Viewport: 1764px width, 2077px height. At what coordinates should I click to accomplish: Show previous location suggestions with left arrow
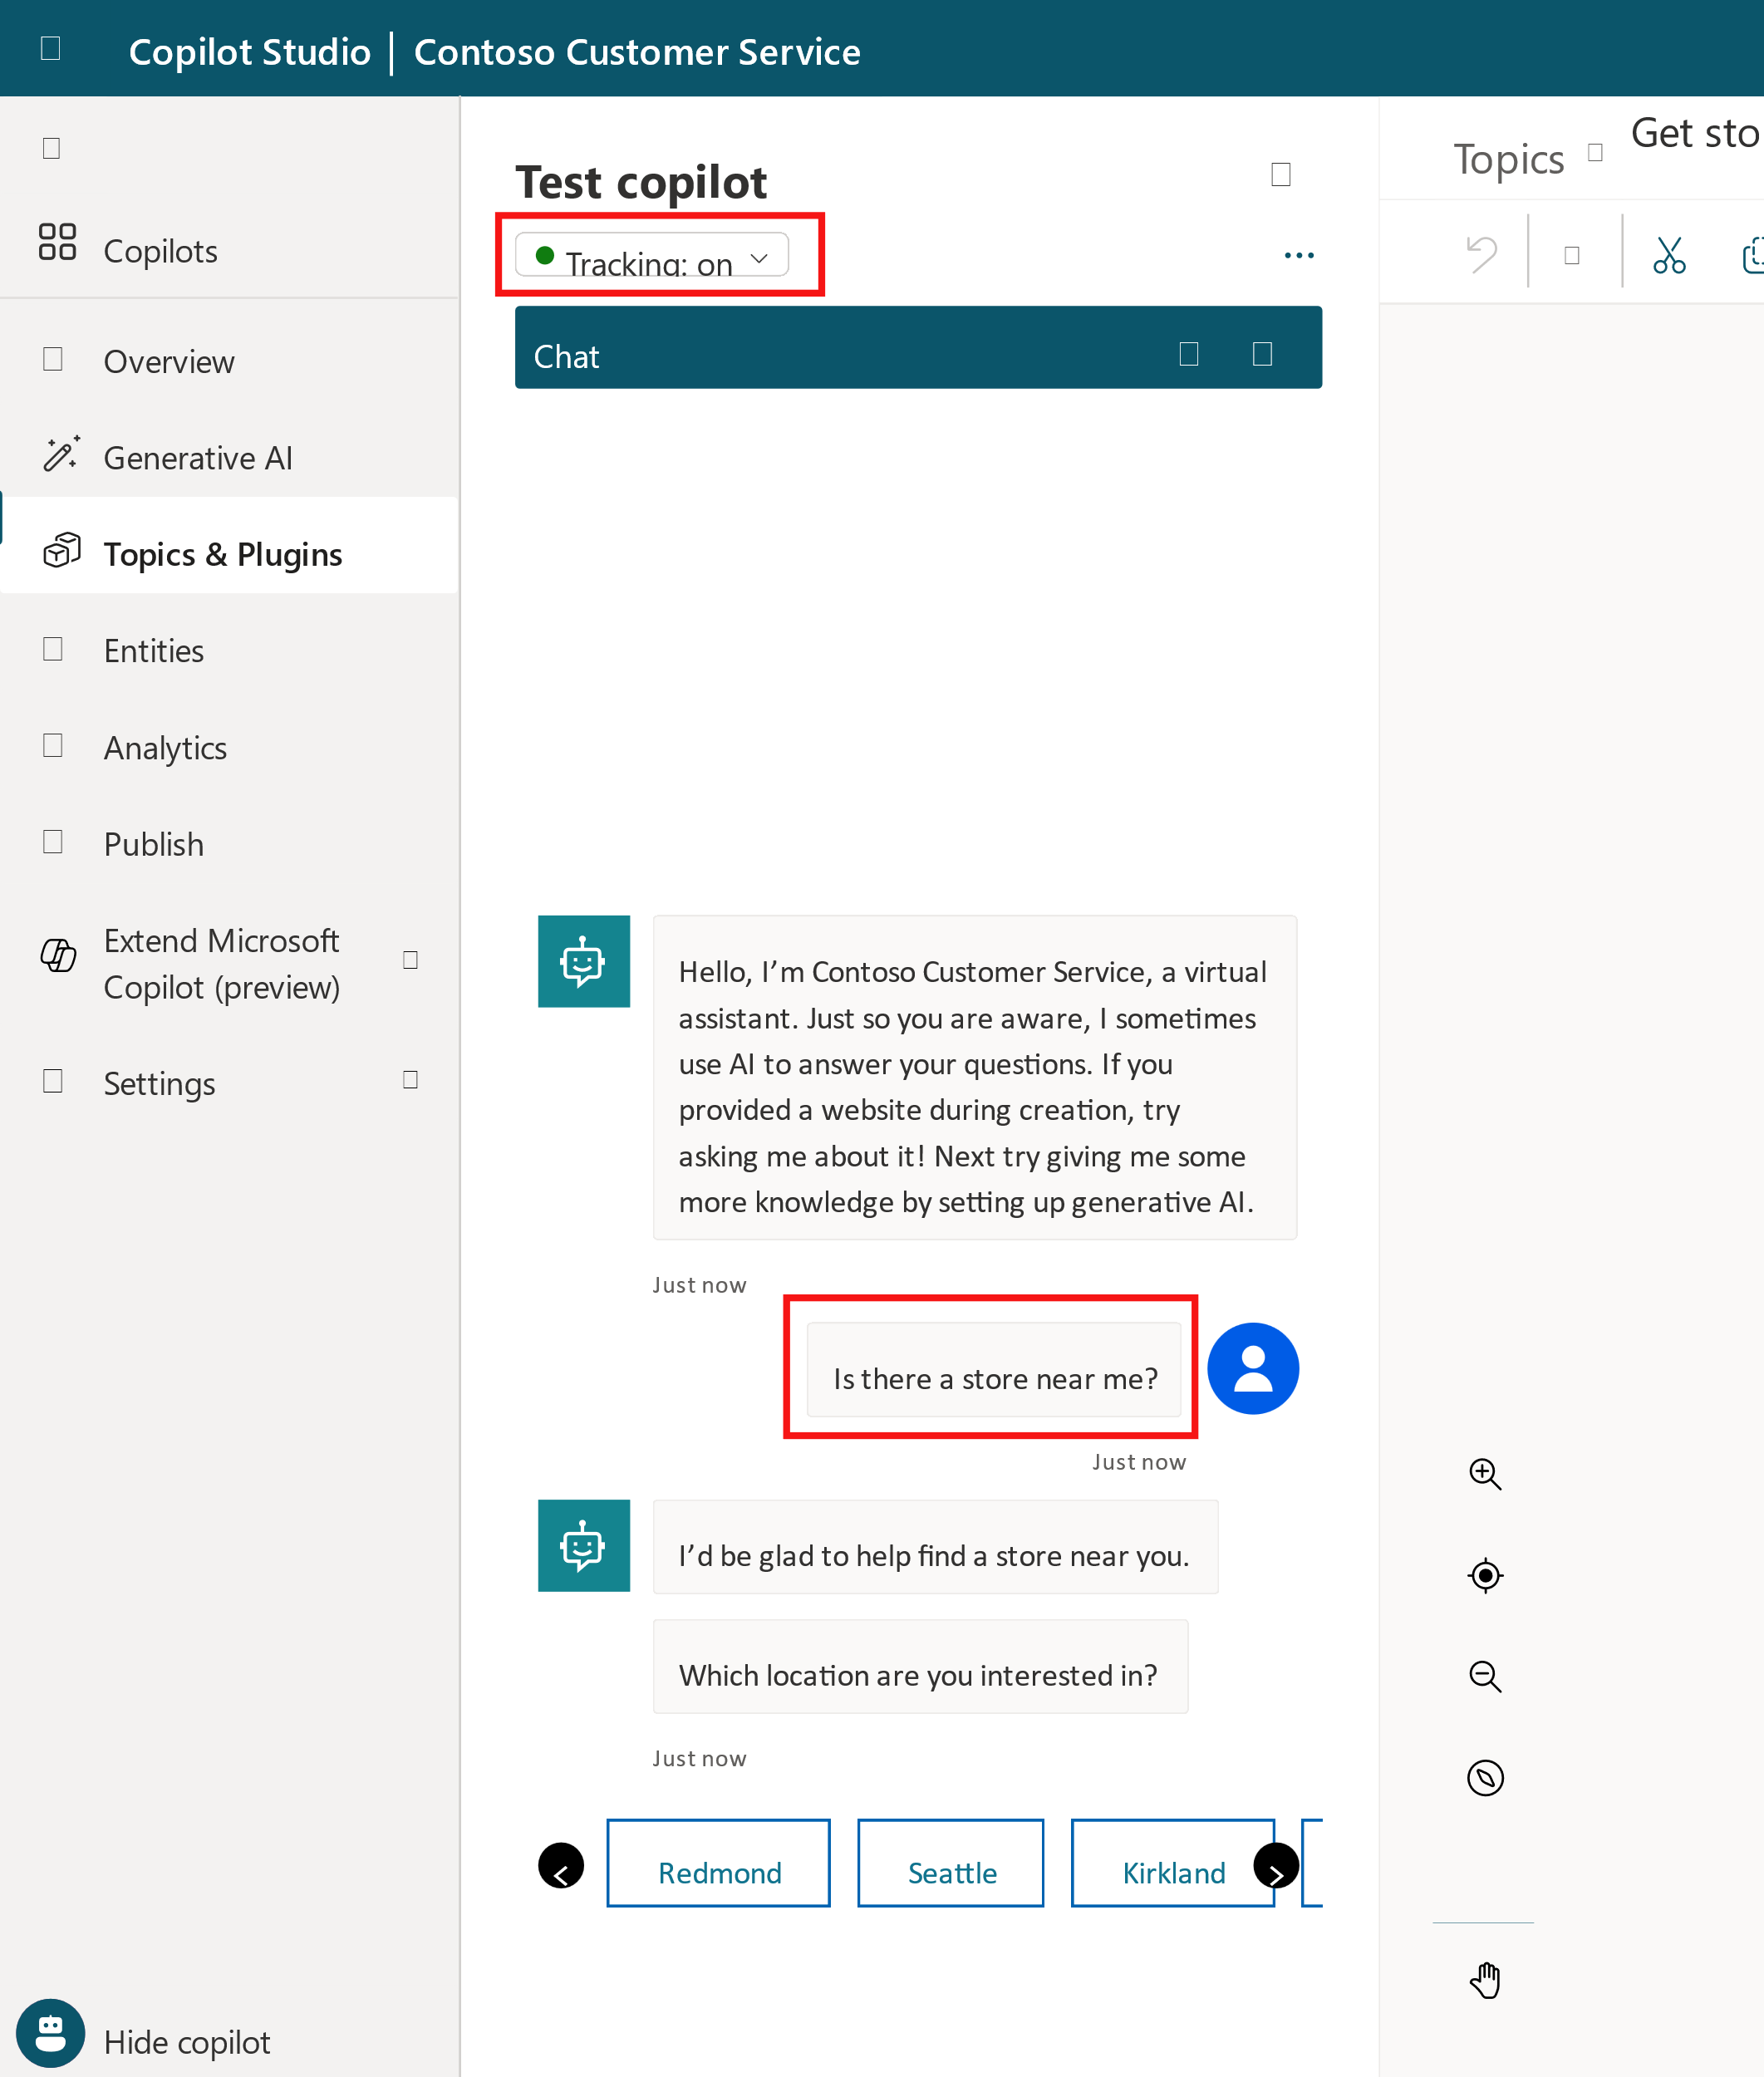pos(561,1866)
